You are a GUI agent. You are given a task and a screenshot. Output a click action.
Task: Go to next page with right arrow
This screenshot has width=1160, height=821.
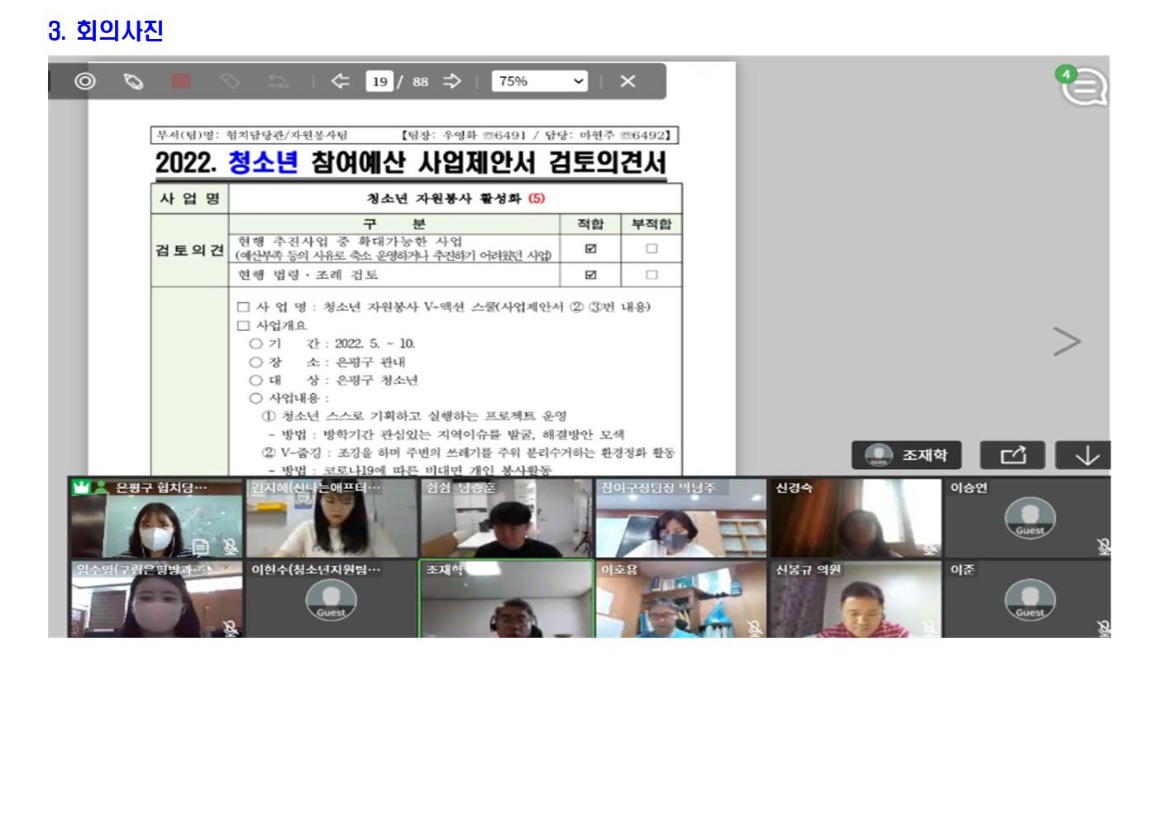coord(450,82)
